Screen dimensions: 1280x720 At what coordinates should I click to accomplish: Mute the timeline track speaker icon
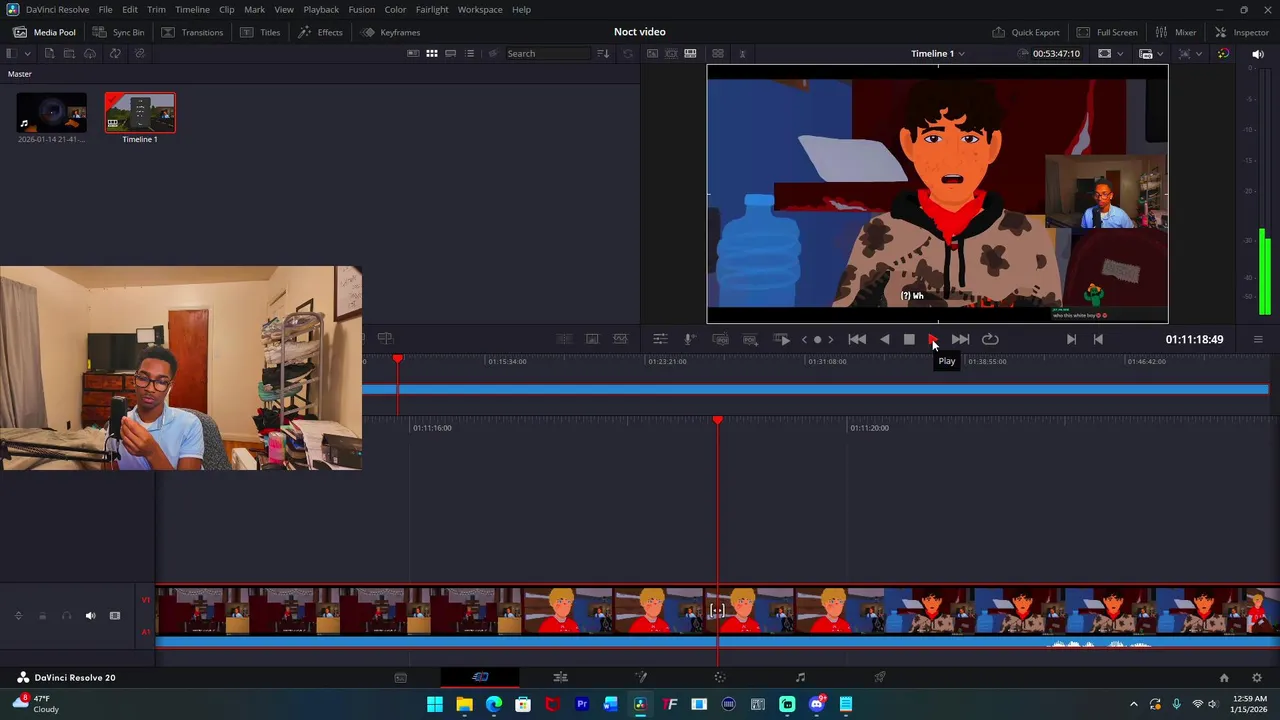pos(90,616)
